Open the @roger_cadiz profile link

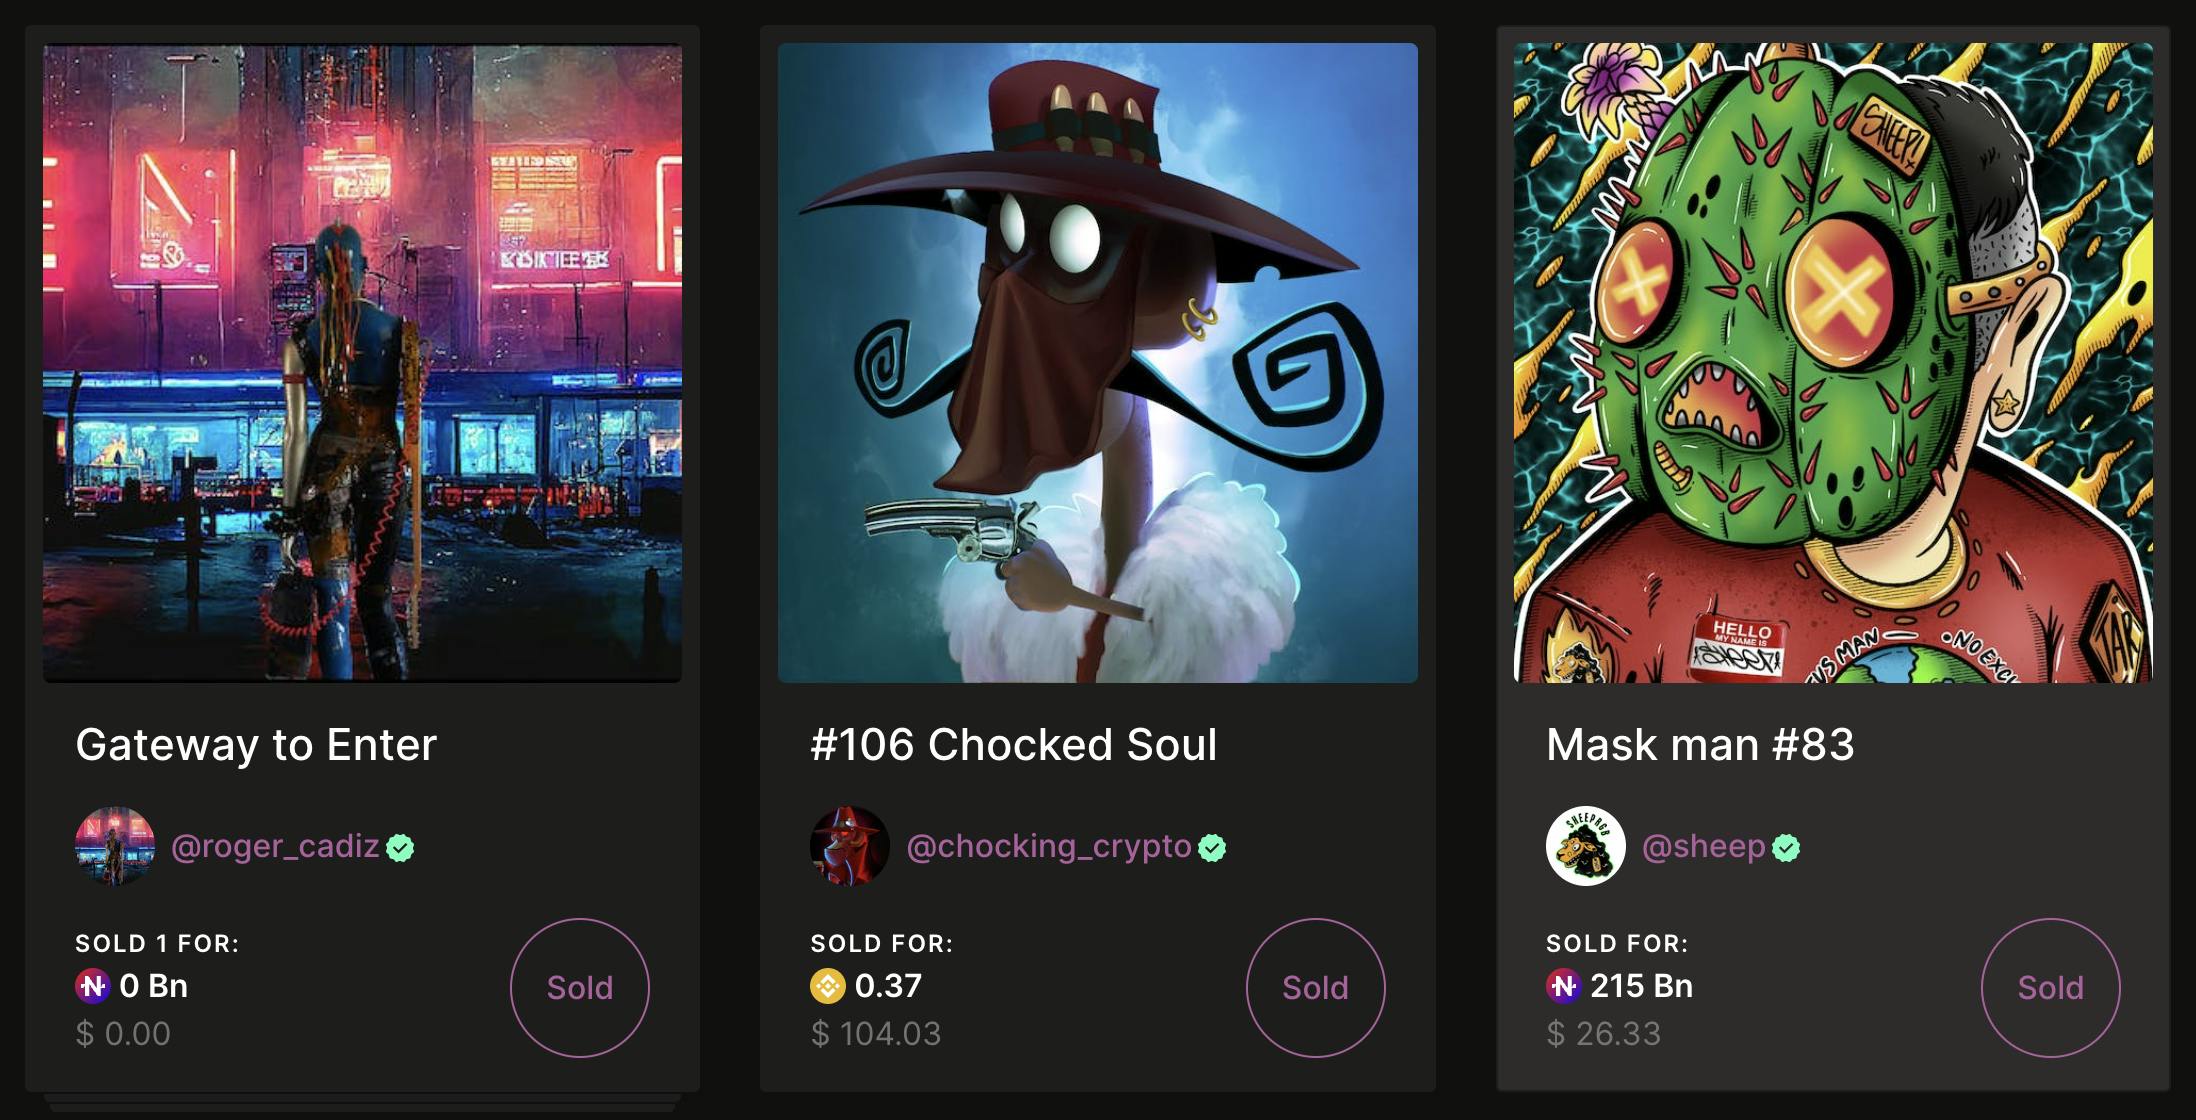click(275, 847)
